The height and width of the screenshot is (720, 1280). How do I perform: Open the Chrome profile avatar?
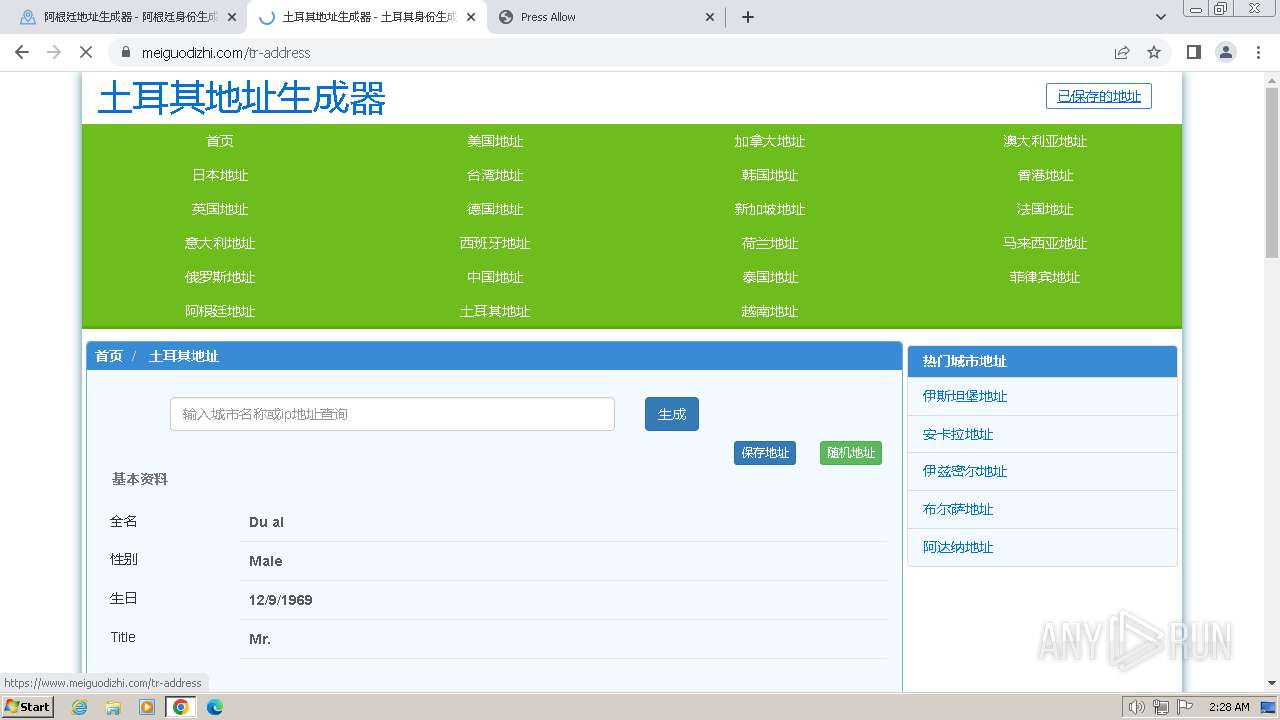point(1225,52)
